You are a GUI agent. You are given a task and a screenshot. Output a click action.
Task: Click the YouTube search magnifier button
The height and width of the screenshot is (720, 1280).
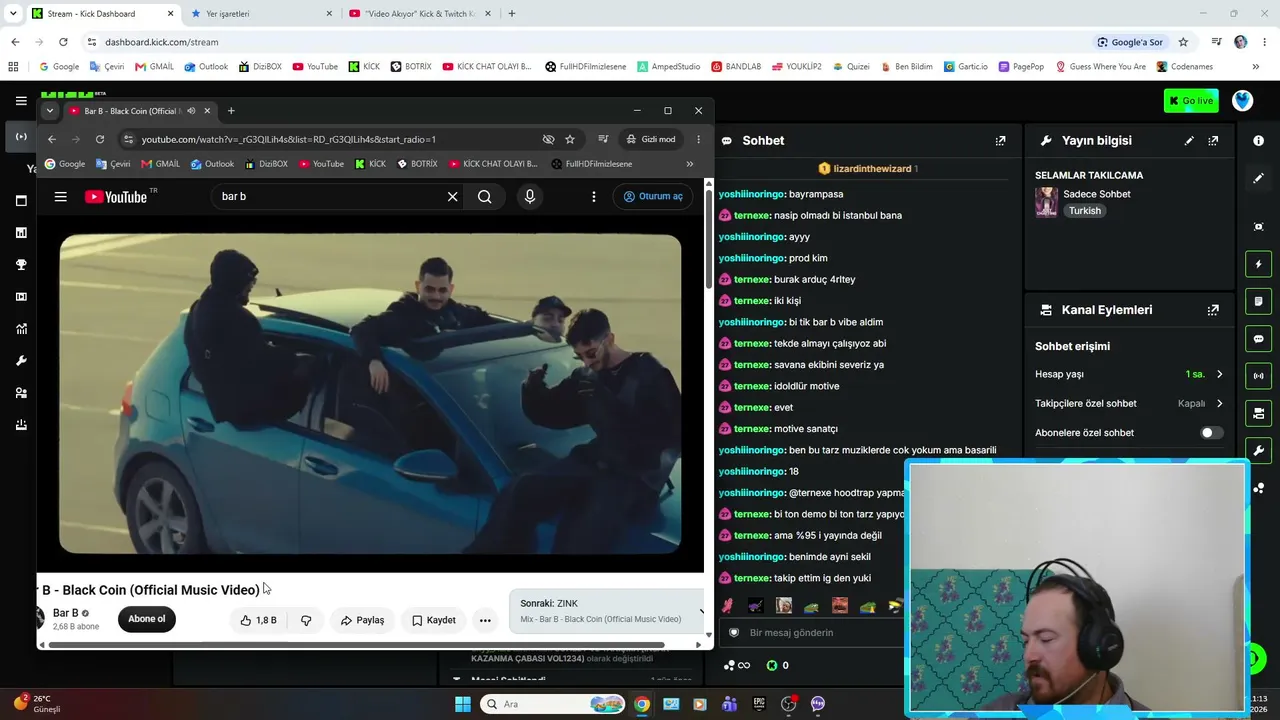(485, 197)
